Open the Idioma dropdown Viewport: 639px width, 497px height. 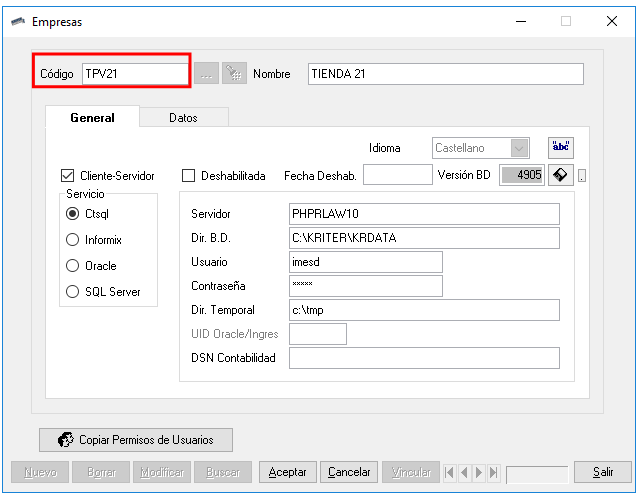[x=519, y=148]
